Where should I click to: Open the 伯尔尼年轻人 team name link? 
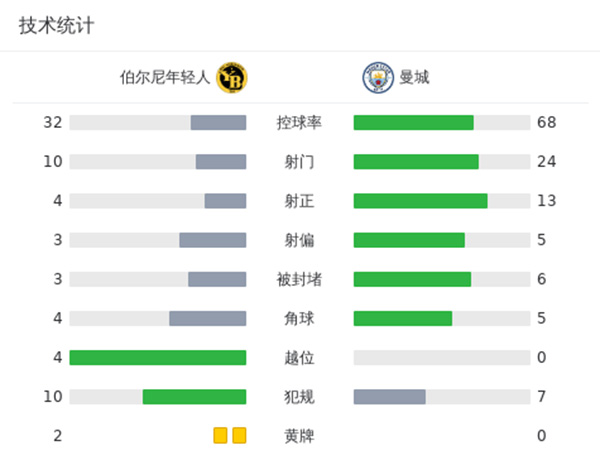[165, 77]
